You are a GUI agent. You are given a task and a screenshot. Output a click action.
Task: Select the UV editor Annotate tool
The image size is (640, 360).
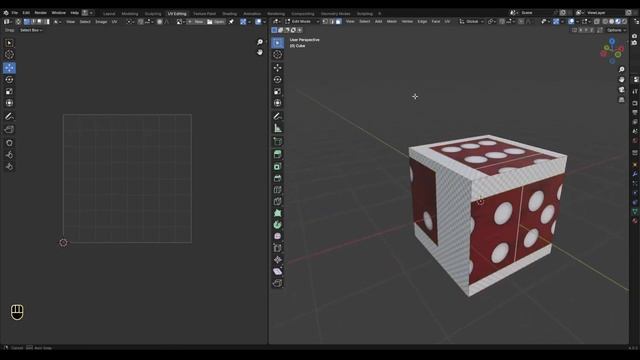9,117
